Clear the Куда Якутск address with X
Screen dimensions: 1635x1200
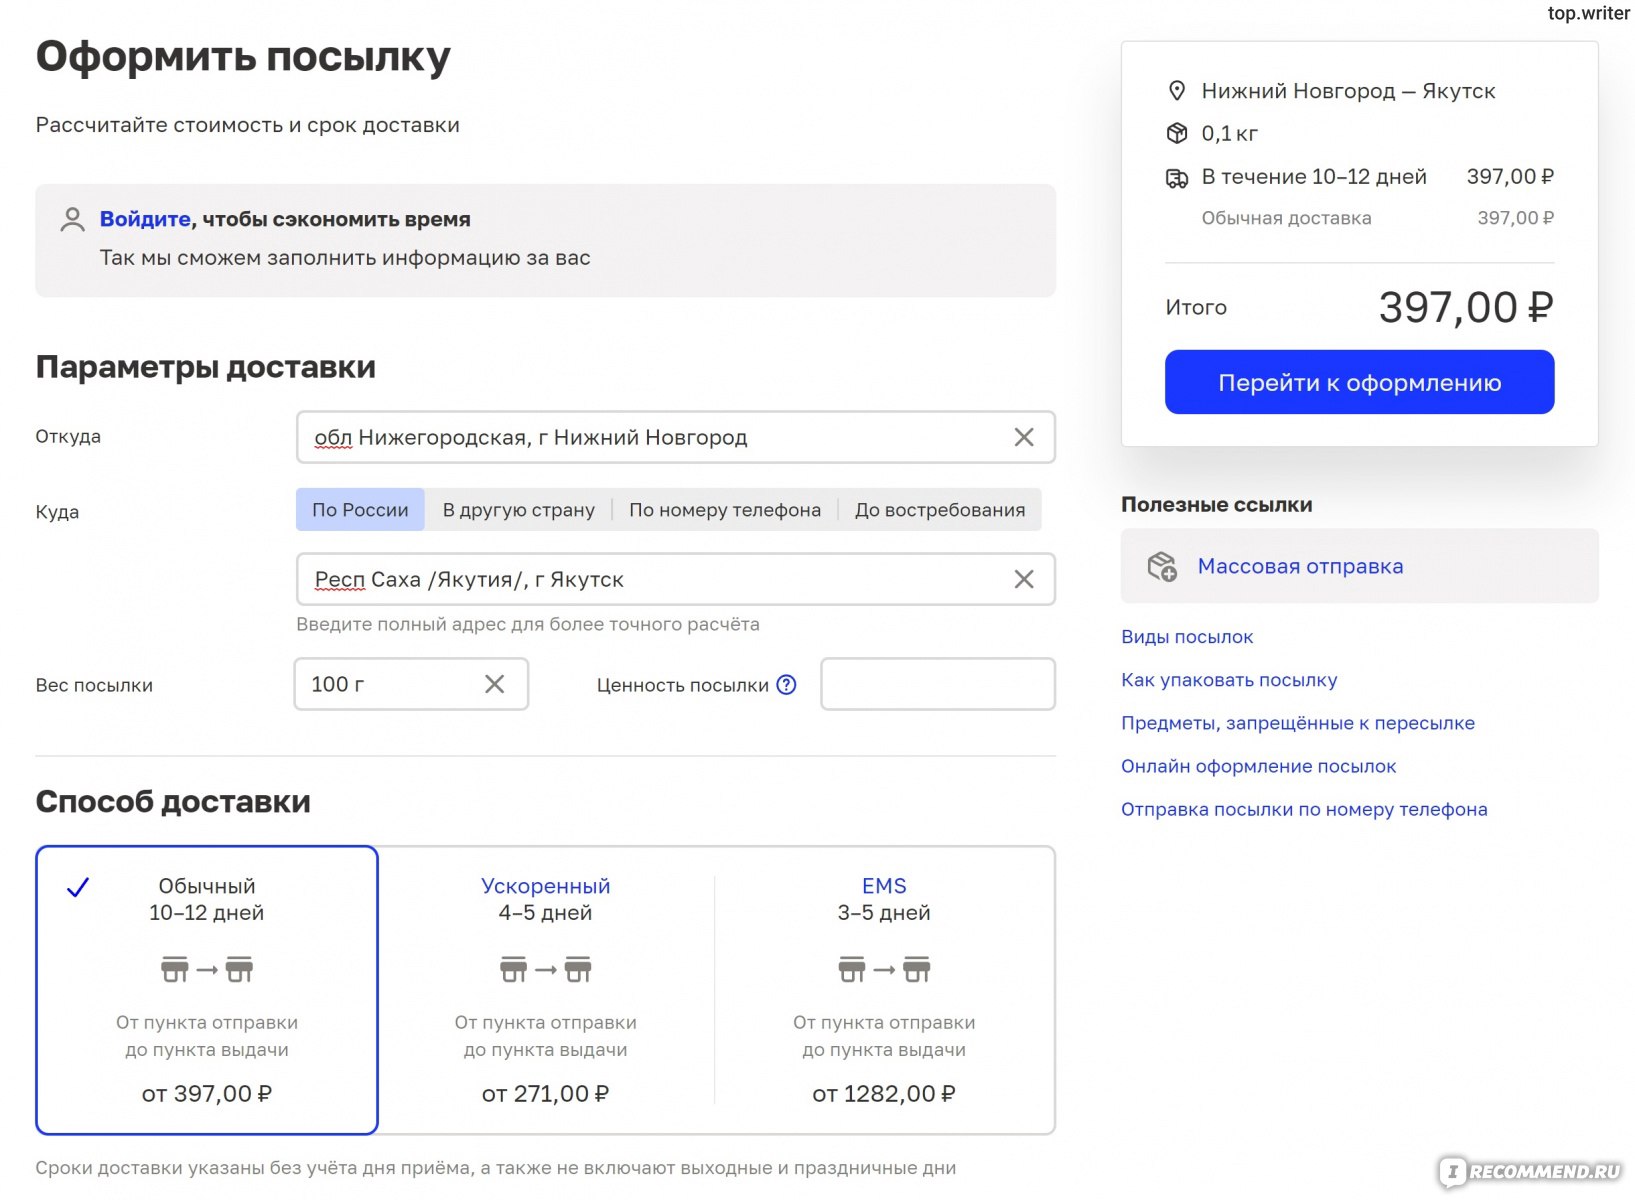pos(1023,579)
